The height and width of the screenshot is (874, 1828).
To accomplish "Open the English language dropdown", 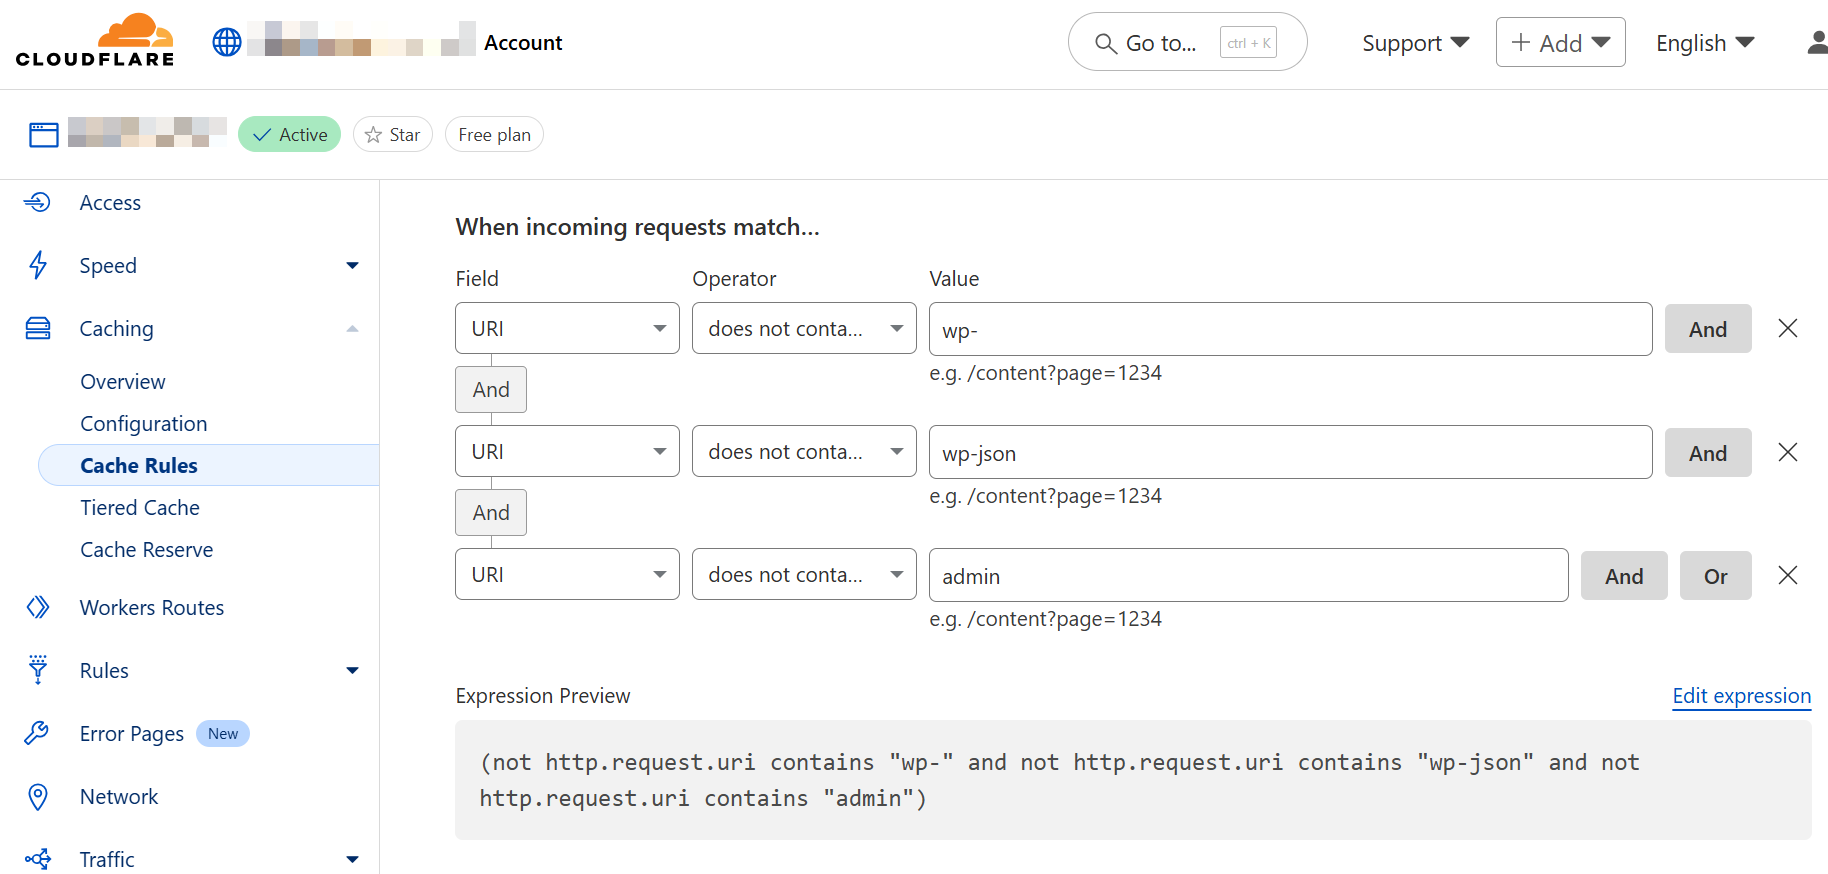I will [1705, 43].
